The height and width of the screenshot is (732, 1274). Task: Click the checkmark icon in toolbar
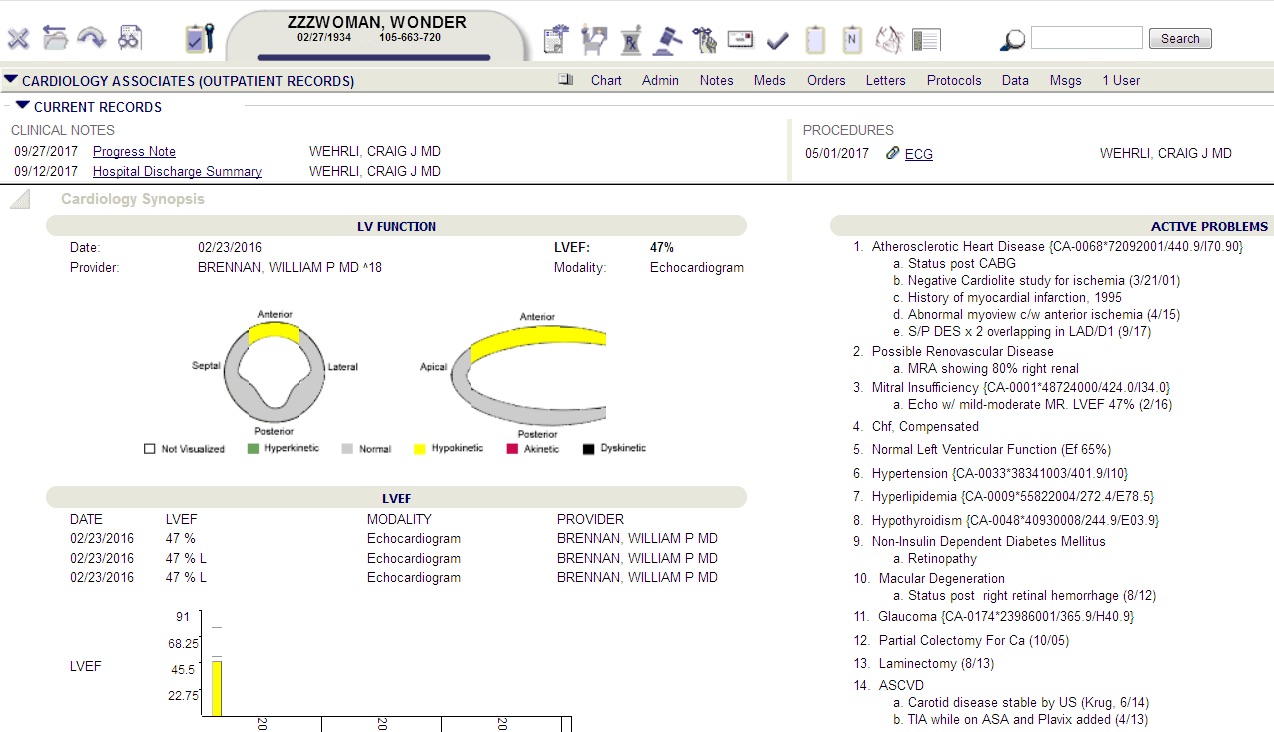[778, 41]
